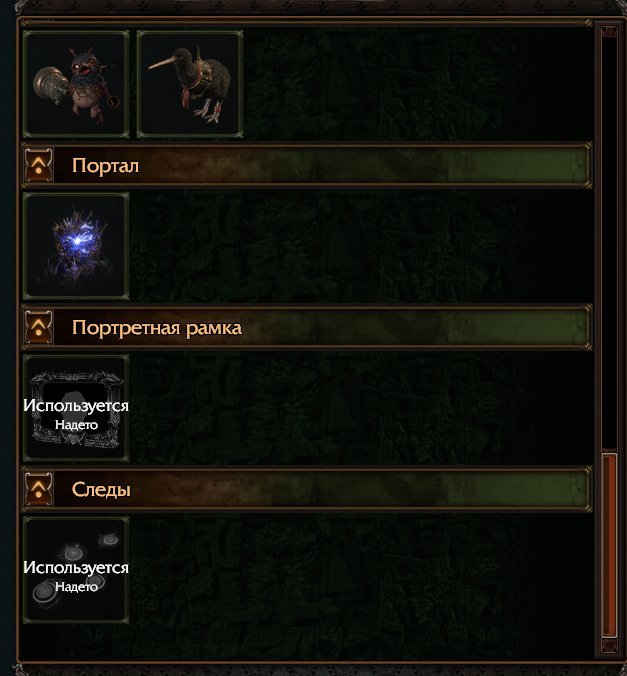This screenshot has height=676, width=627.
Task: Click the Портретная рамка header label
Action: tap(157, 328)
